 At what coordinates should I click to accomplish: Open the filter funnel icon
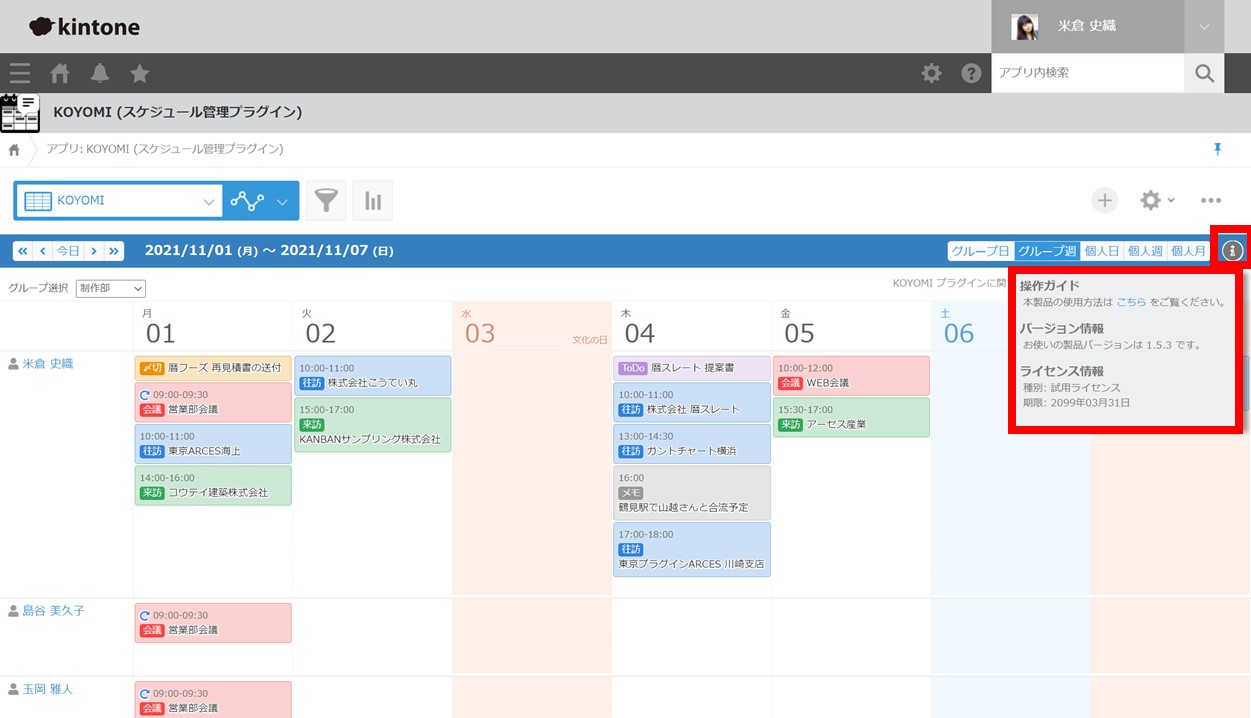coord(326,201)
